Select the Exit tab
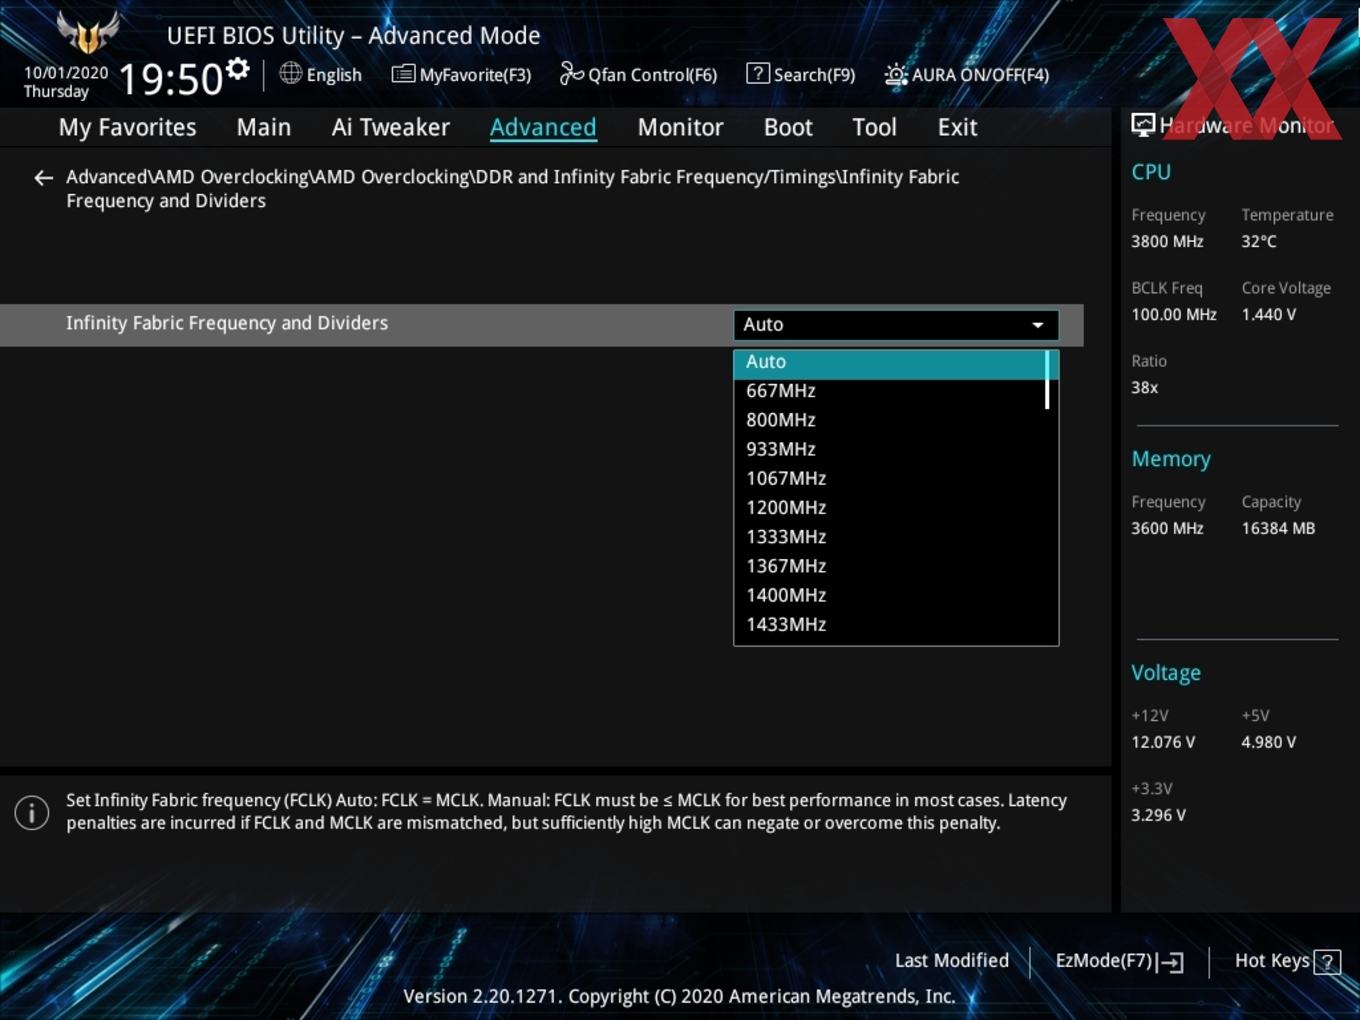Screen dimensions: 1360x1020 click(957, 127)
